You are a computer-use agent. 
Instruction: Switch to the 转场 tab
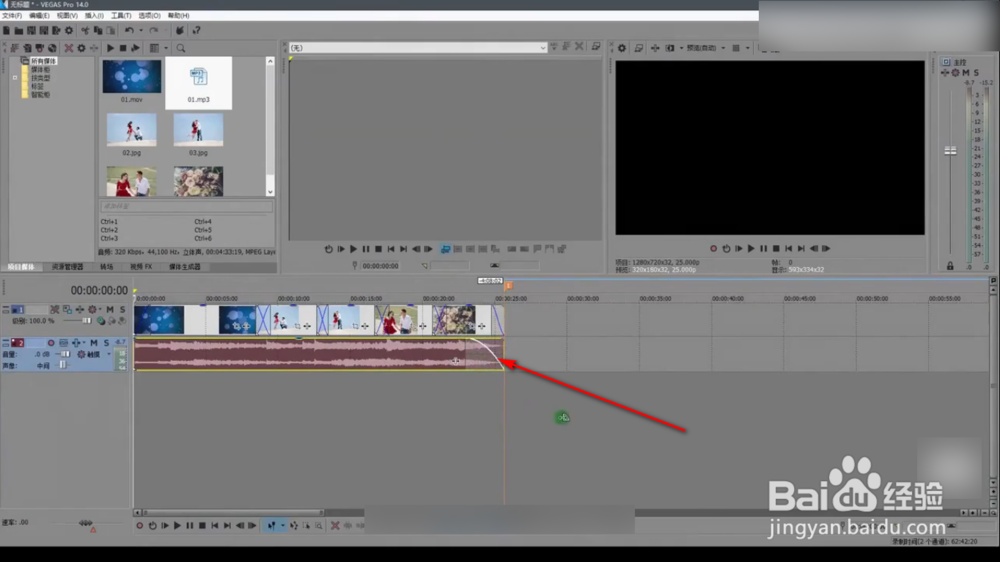tap(107, 267)
